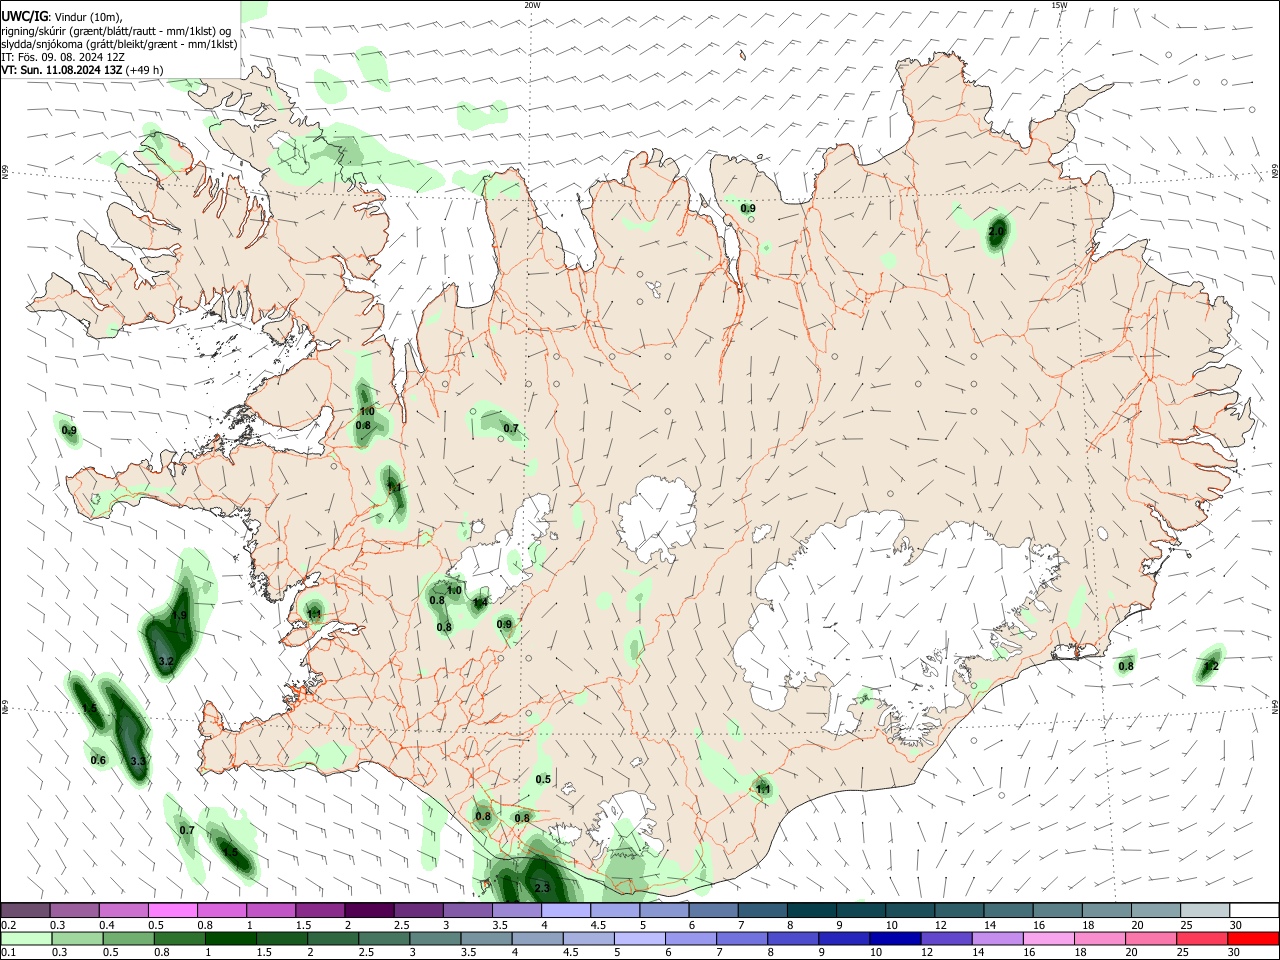Click the 20W longitude label
Screen dimensions: 1280x960
(532, 5)
